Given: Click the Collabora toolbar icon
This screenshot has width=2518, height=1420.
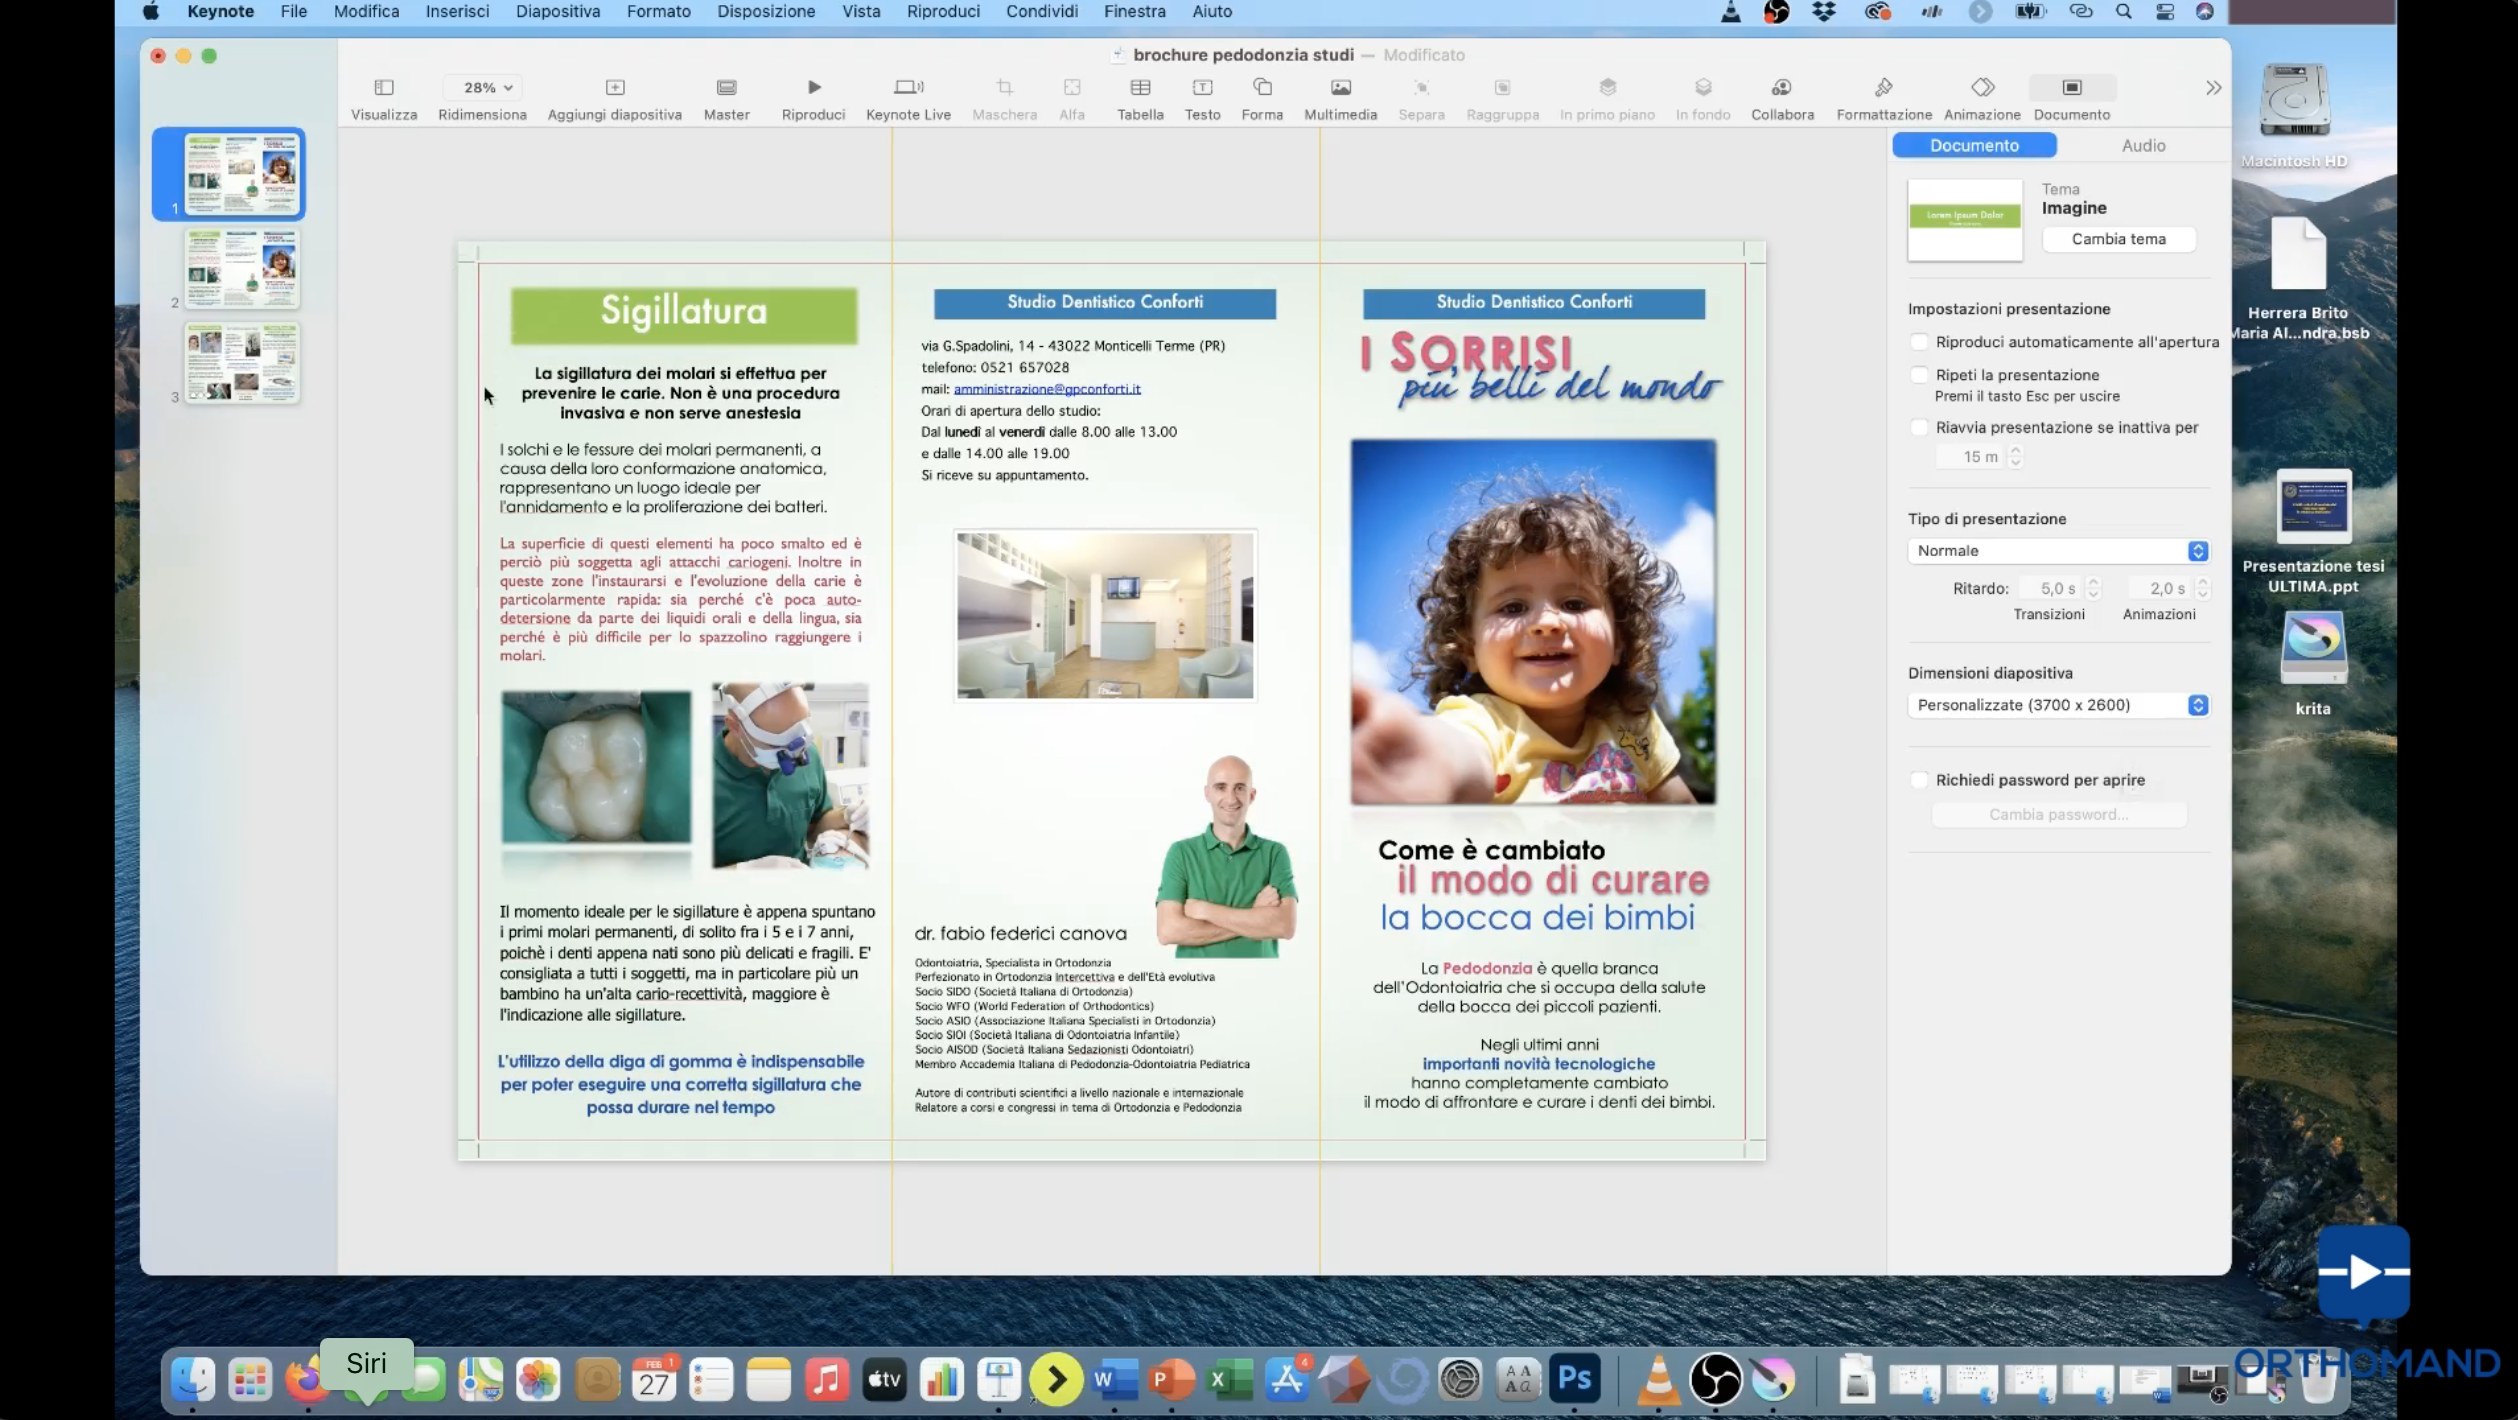Looking at the screenshot, I should (x=1781, y=88).
